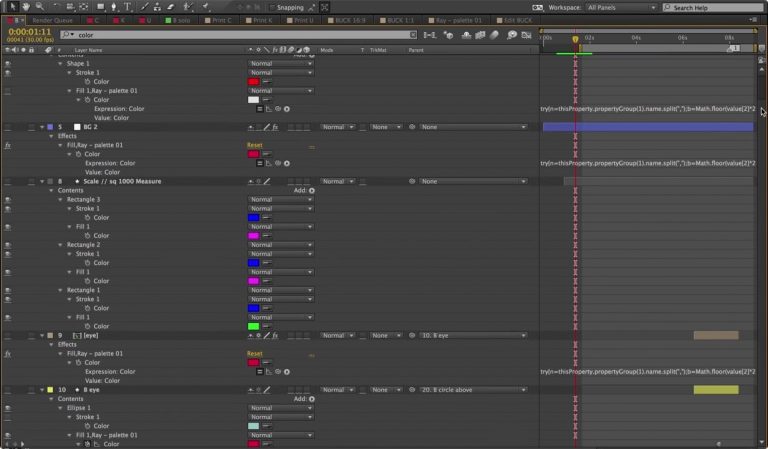This screenshot has width=768, height=449.
Task: Select the Hand tool in the toolbar
Action: point(26,7)
